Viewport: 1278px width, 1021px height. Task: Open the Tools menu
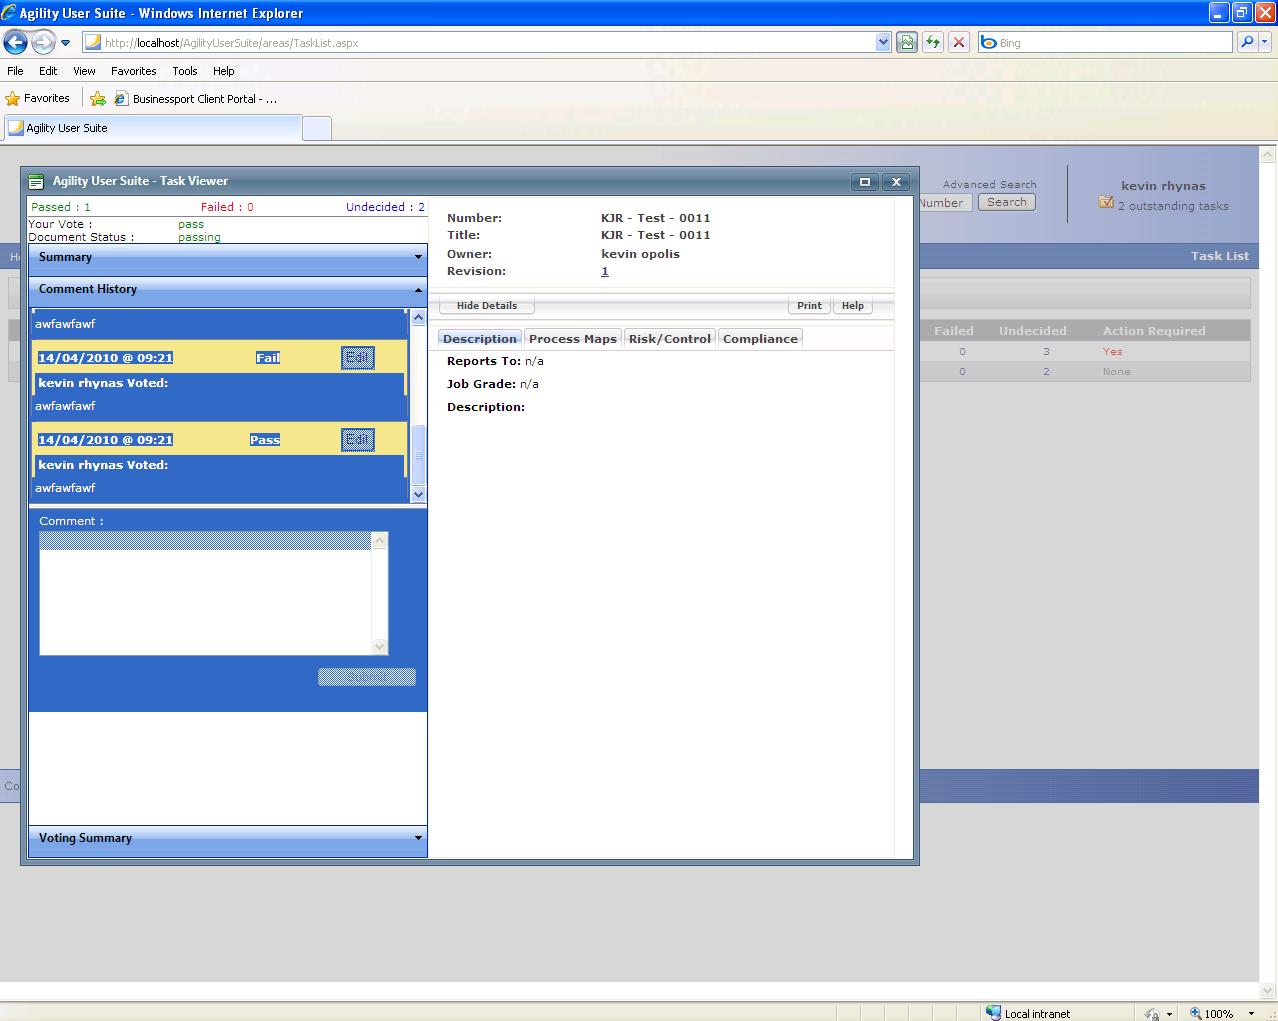click(185, 71)
